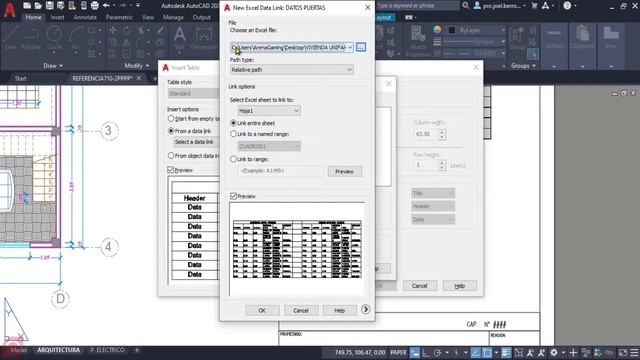
Task: Open the Home ribbon tab
Action: coord(33,18)
